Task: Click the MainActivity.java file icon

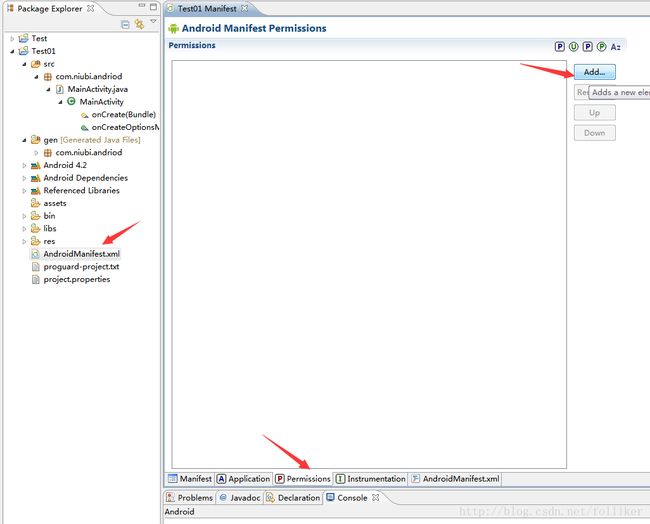Action: (60, 89)
